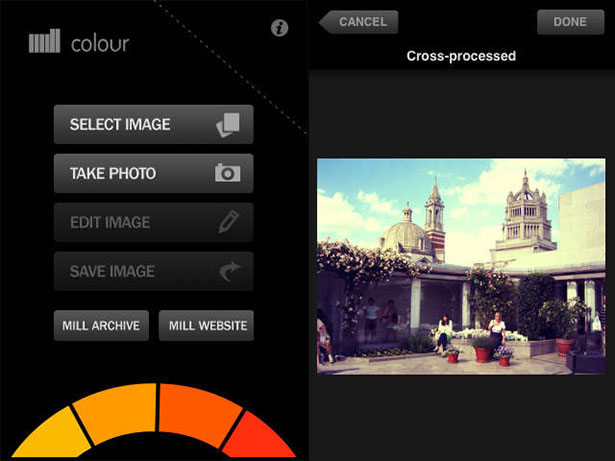Screen dimensions: 615x461
Task: Click the greyed-out Save Image button
Action: 153,271
